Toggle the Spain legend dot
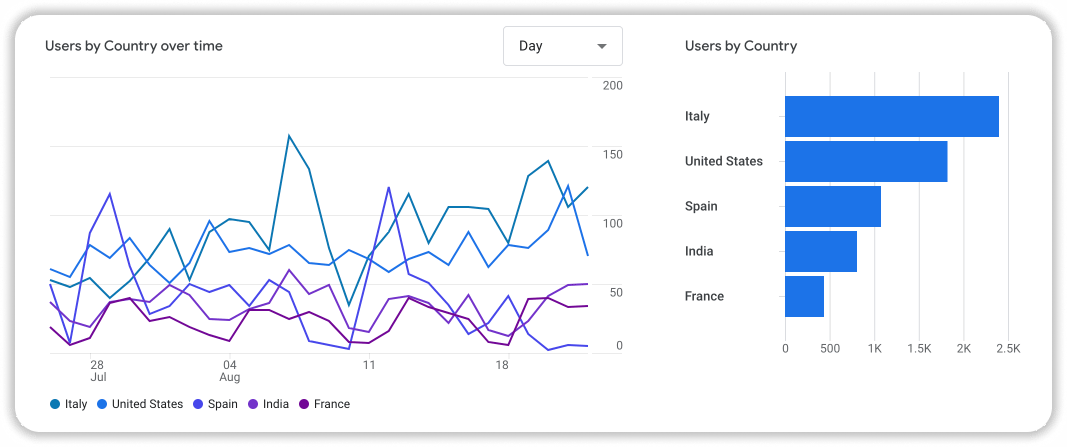1067x447 pixels. click(x=200, y=404)
